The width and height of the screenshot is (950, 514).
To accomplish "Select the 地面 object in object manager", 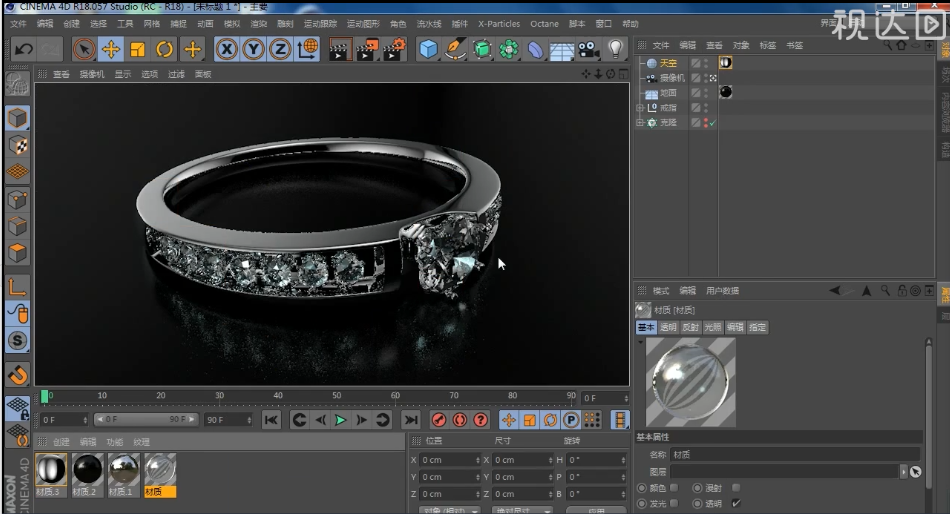I will click(x=668, y=93).
